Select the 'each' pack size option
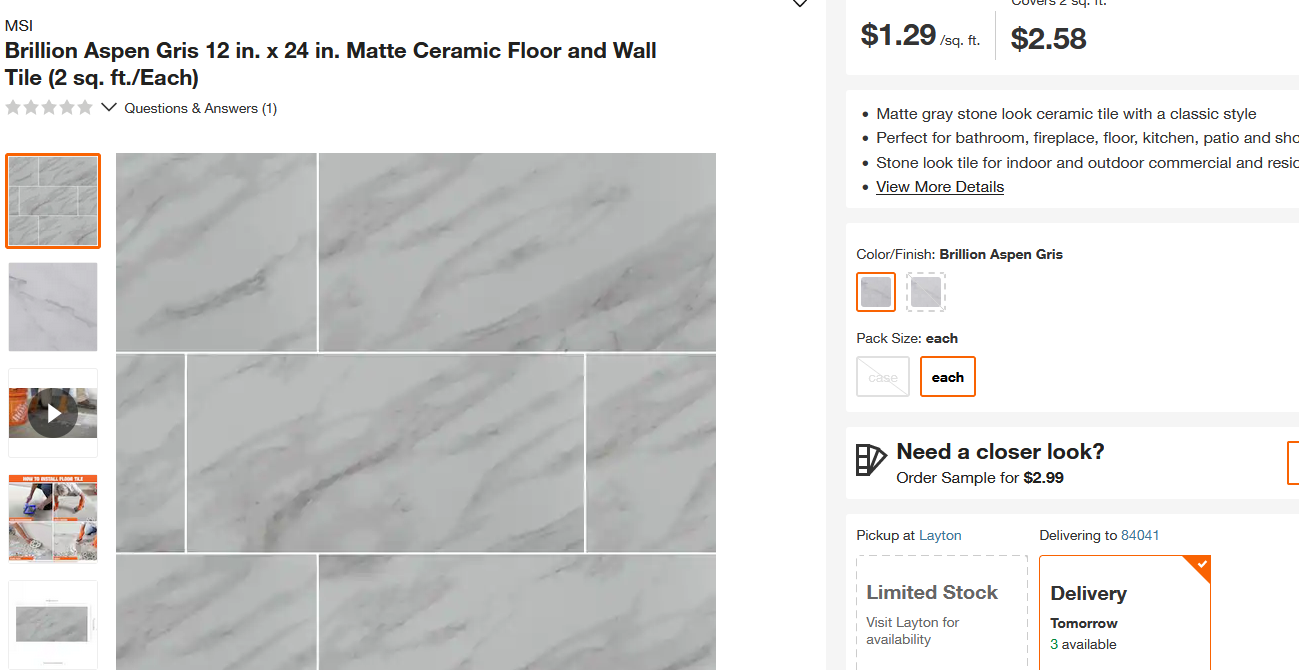The width and height of the screenshot is (1299, 670). [947, 376]
